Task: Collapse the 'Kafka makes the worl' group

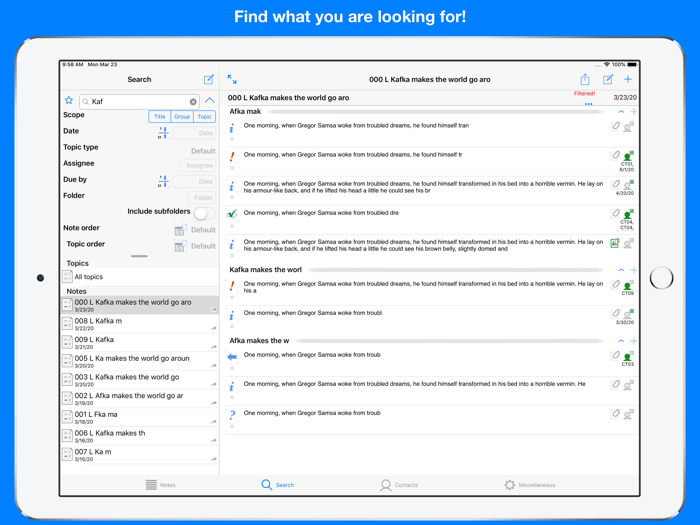Action: [x=620, y=270]
